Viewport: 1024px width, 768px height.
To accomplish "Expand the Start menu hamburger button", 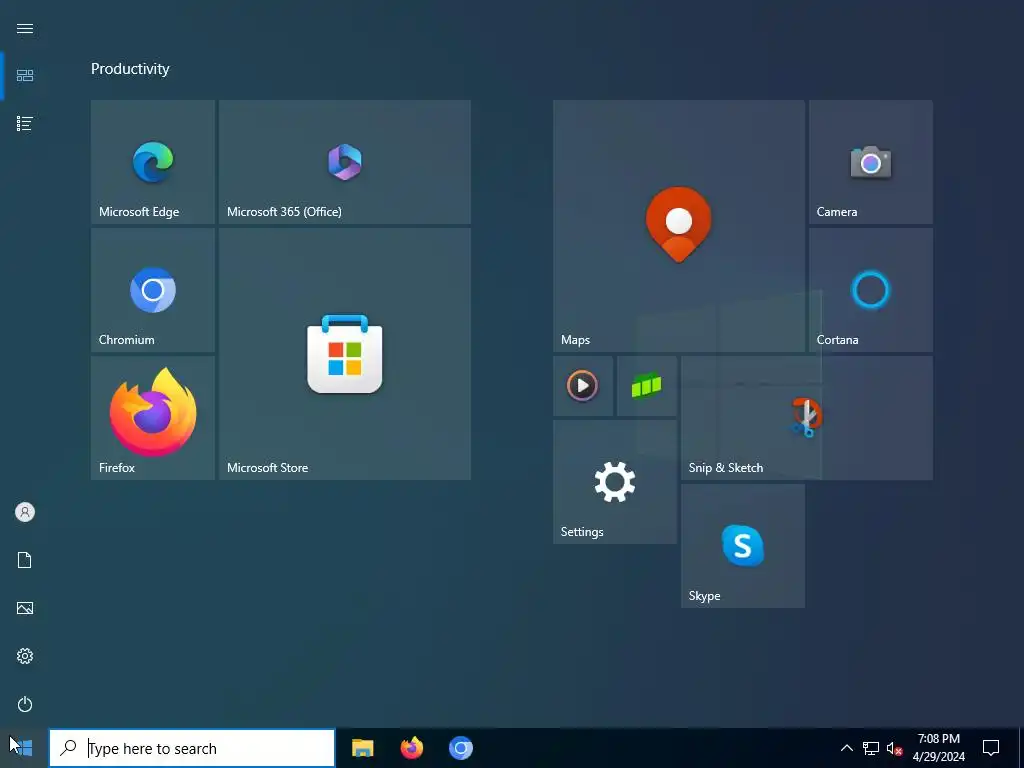I will coord(25,28).
